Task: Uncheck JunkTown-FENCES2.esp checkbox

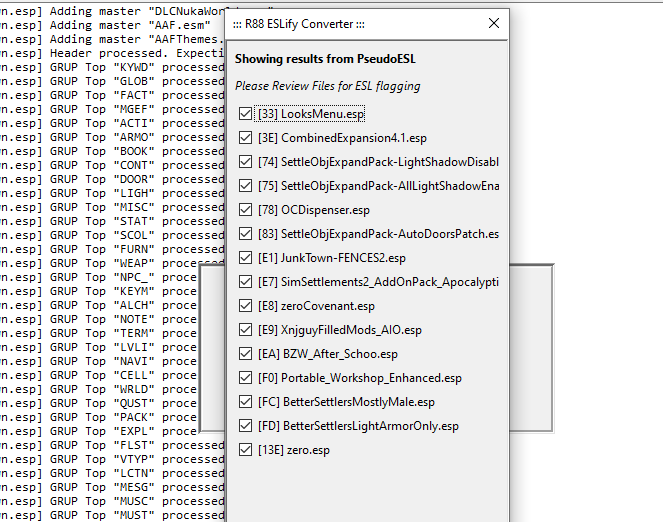Action: coord(246,258)
